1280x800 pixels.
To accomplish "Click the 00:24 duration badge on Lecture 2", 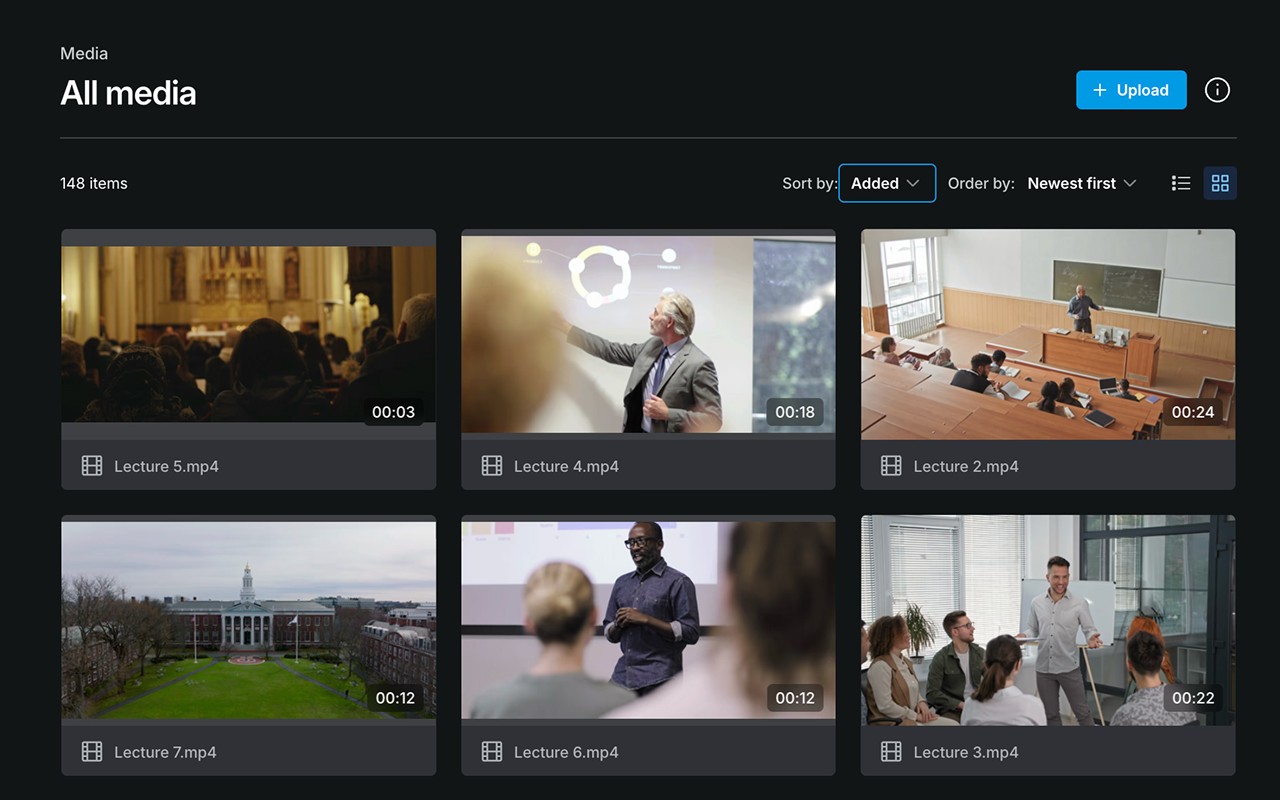I will coord(1194,411).
